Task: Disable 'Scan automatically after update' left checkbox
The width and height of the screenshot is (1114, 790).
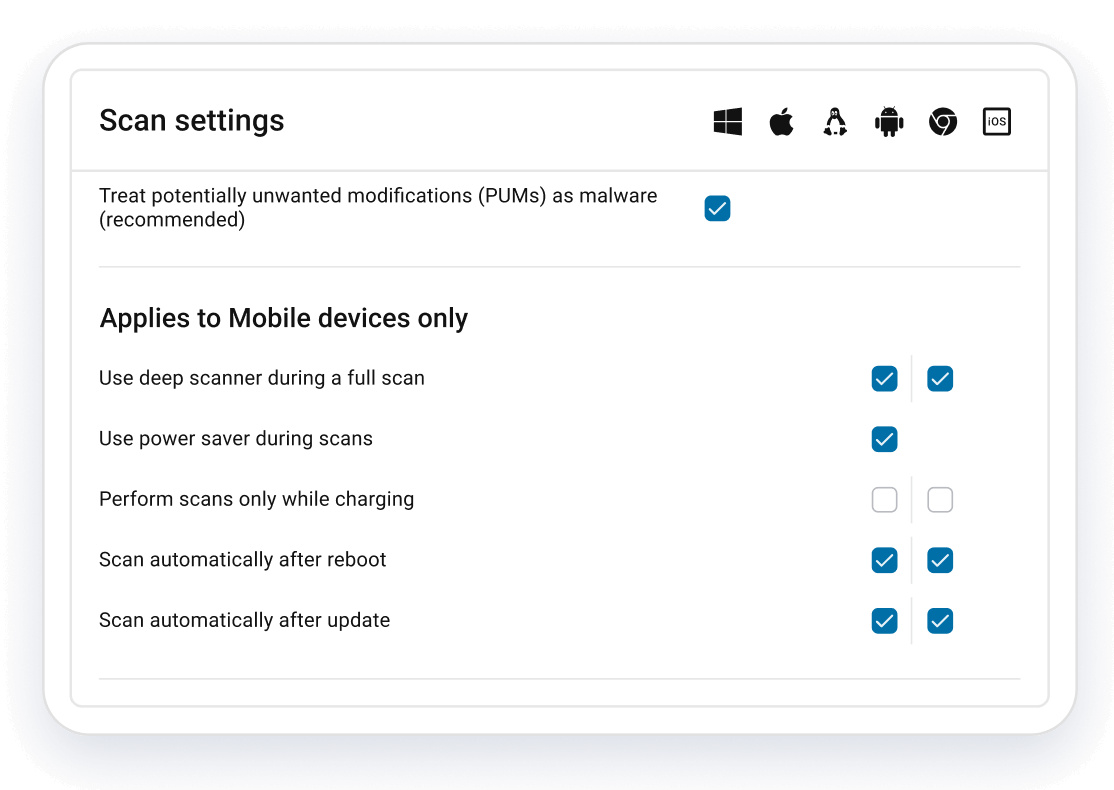Action: [884, 621]
